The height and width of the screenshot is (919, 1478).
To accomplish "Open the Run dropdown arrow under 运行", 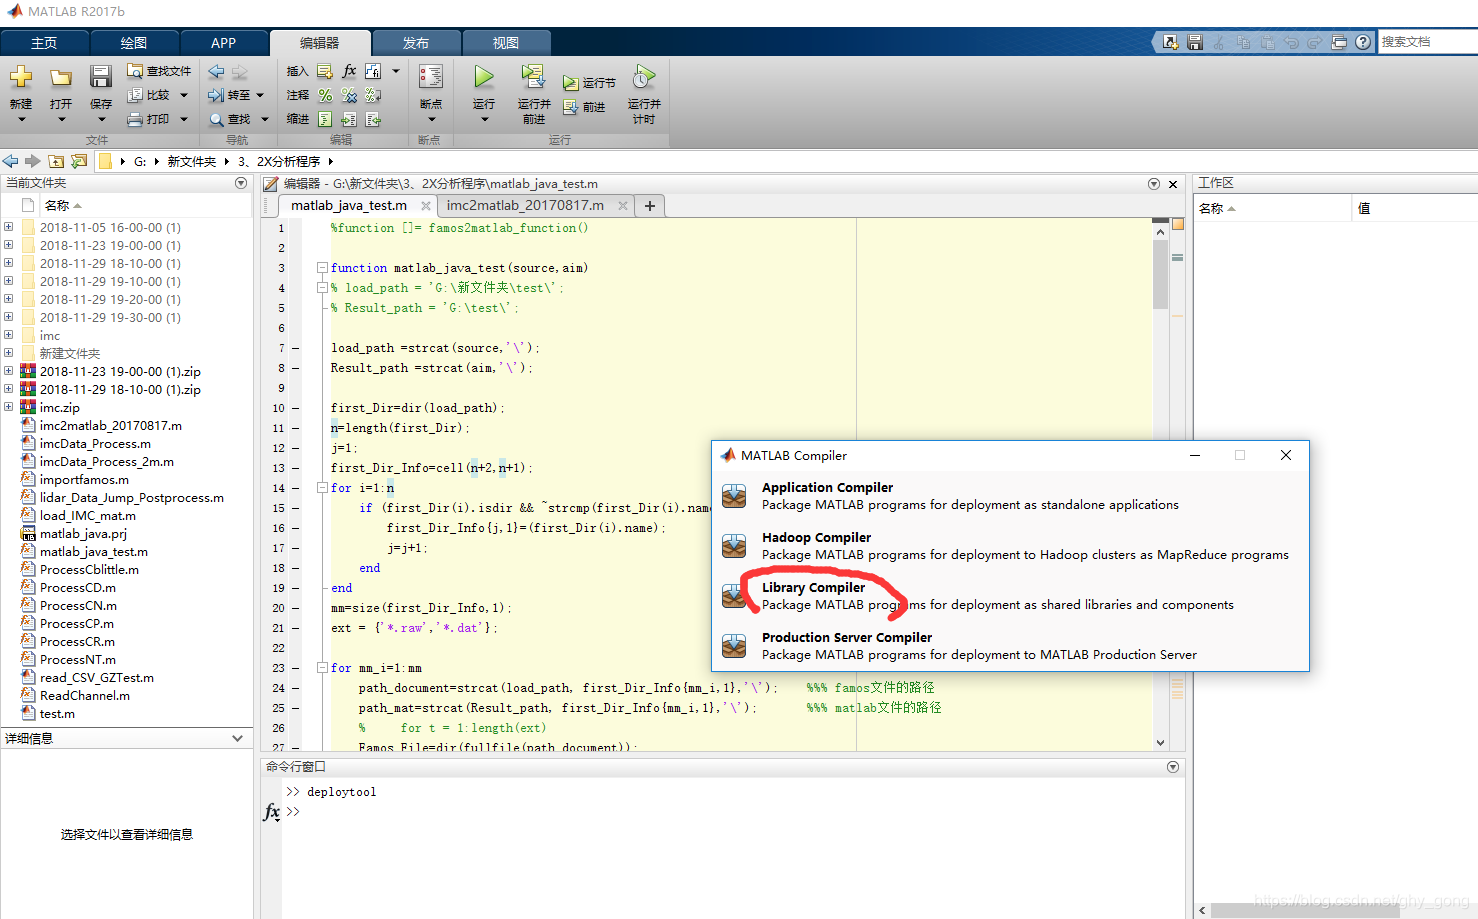I will [x=484, y=120].
